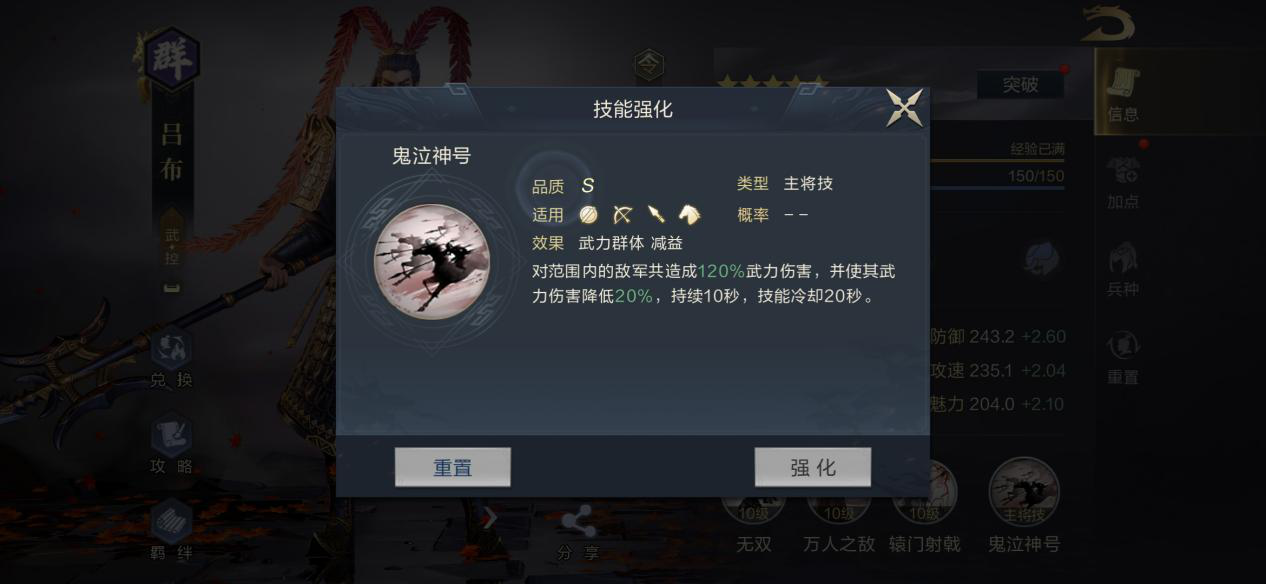Tap the 分享 share icon

pos(578,533)
